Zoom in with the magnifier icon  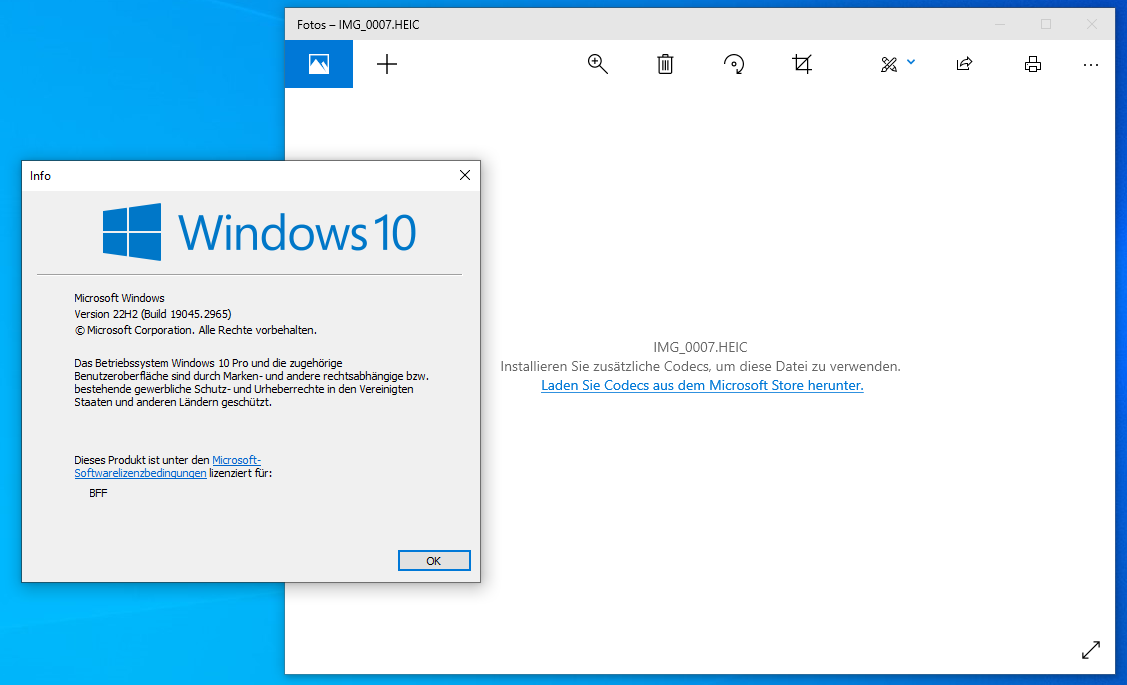point(597,64)
